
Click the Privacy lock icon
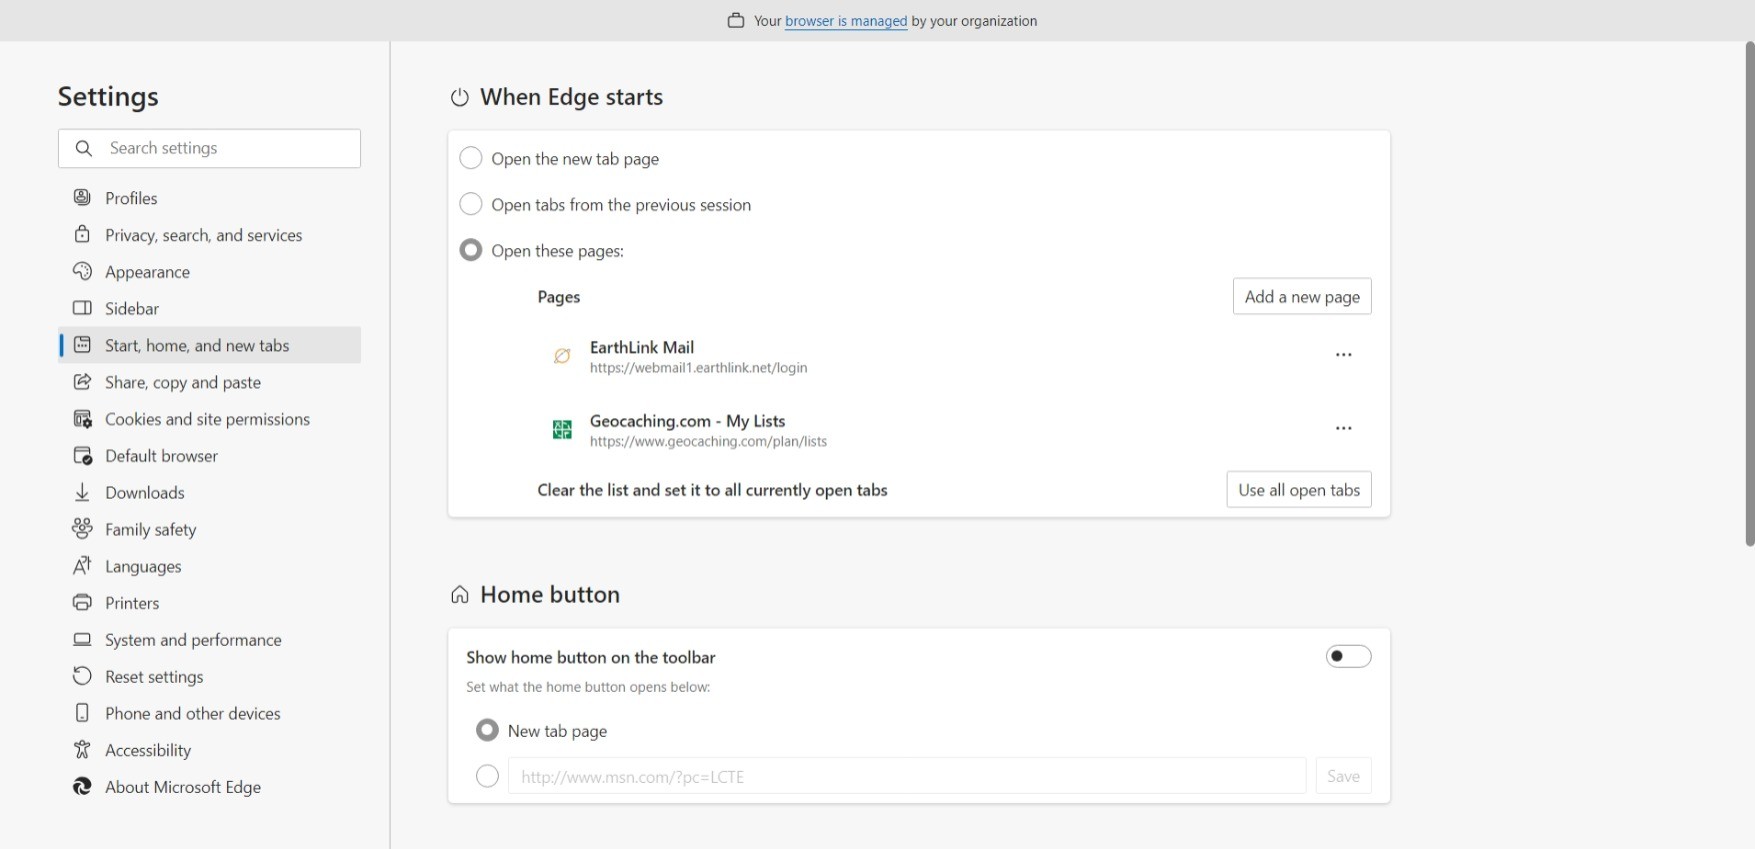pos(82,234)
